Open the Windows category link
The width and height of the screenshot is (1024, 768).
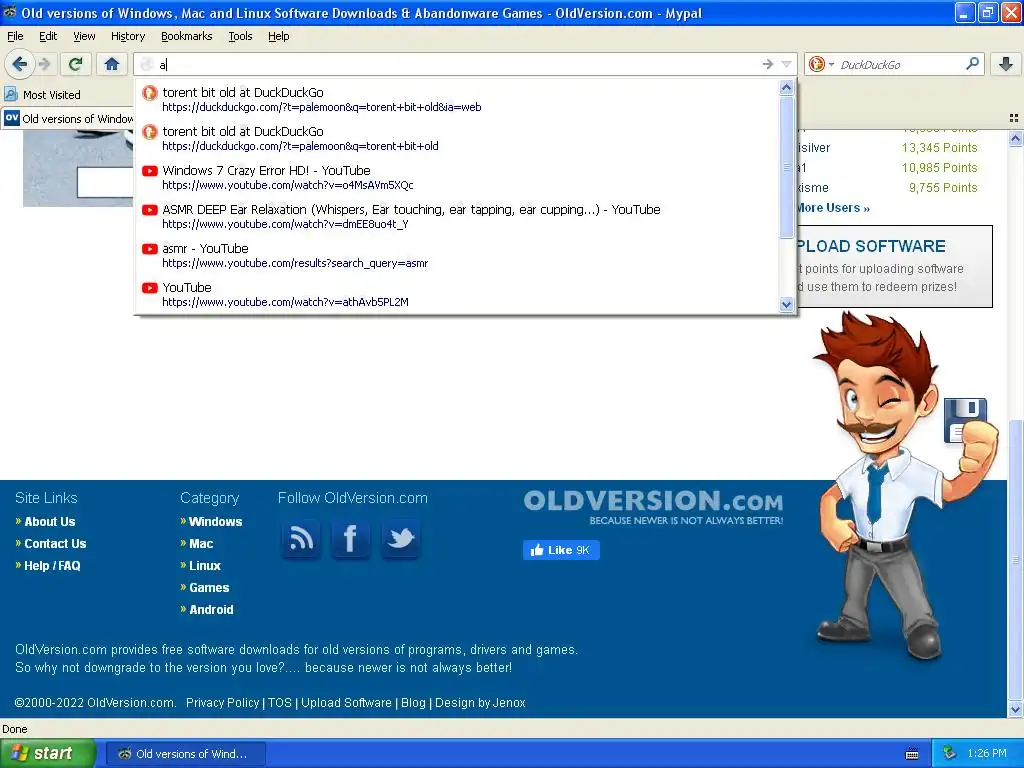coord(216,522)
